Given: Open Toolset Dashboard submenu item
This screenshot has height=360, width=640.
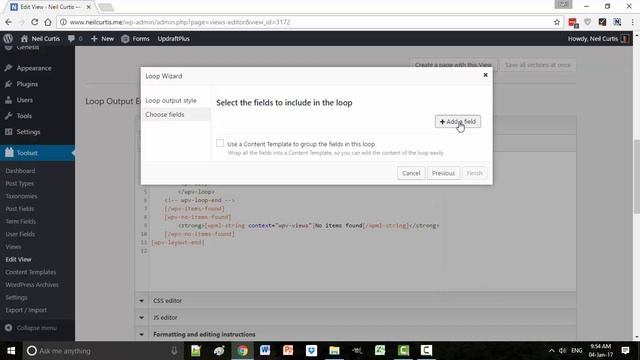Looking at the screenshot, I should point(20,171).
